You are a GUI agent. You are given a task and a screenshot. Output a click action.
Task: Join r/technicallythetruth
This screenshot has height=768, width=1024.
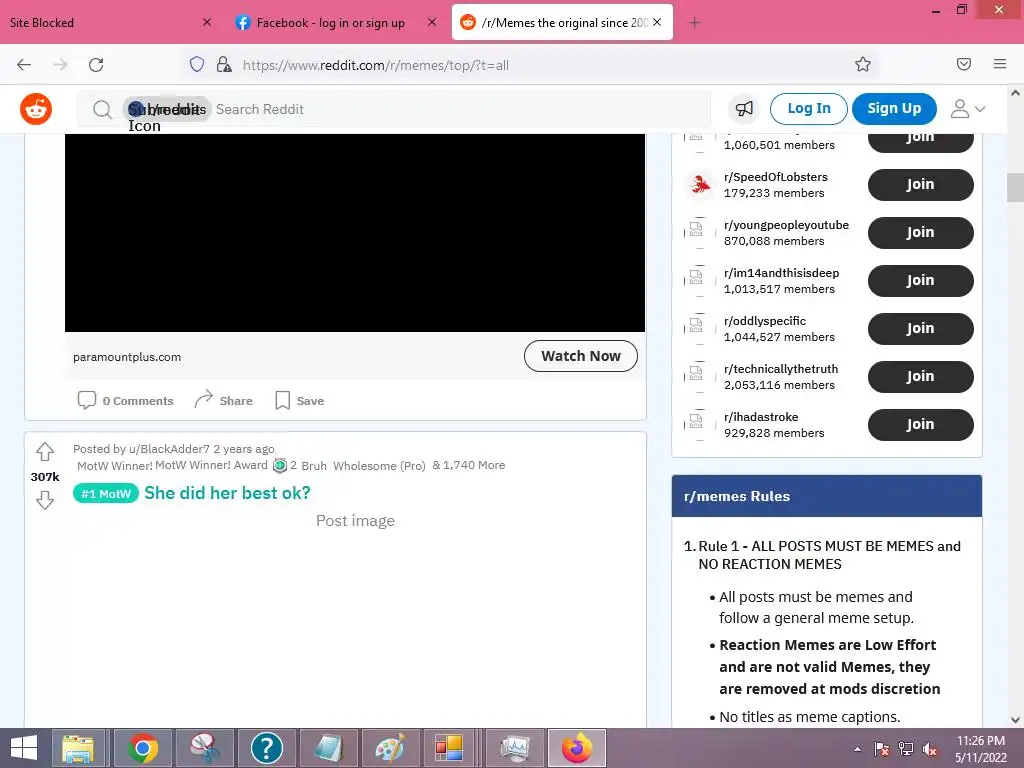click(920, 377)
